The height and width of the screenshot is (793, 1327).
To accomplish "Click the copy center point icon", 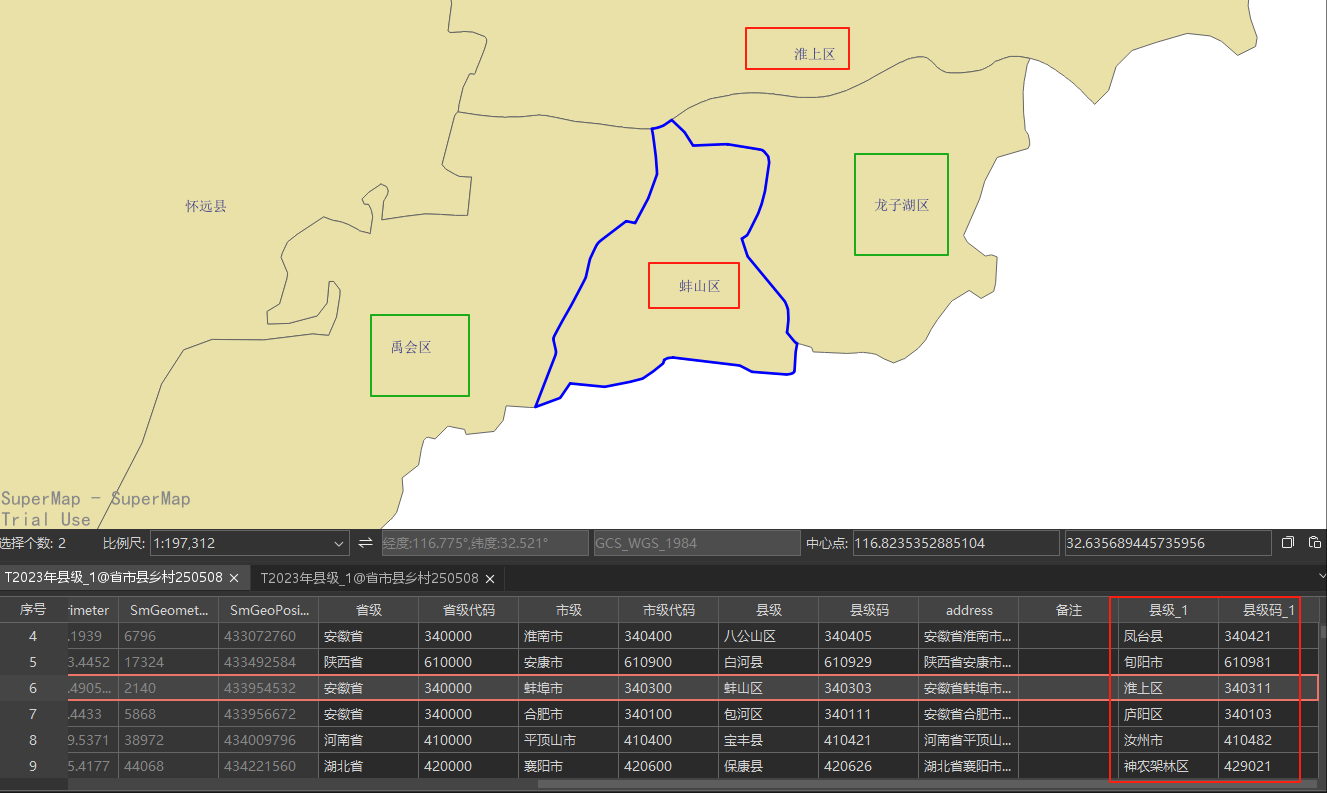I will coord(1288,543).
